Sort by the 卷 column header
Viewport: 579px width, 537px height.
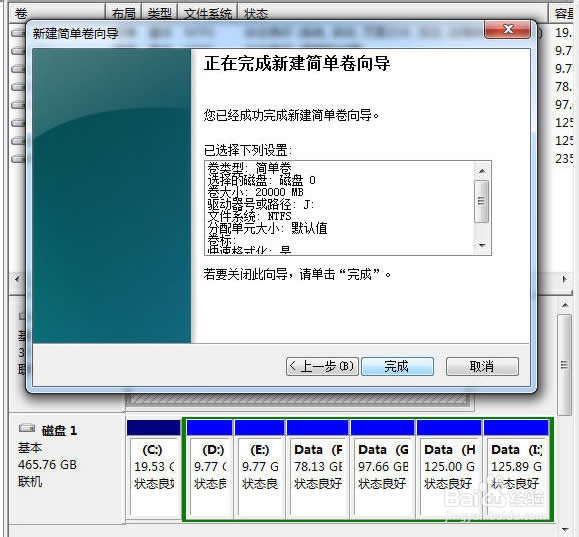(x=57, y=14)
